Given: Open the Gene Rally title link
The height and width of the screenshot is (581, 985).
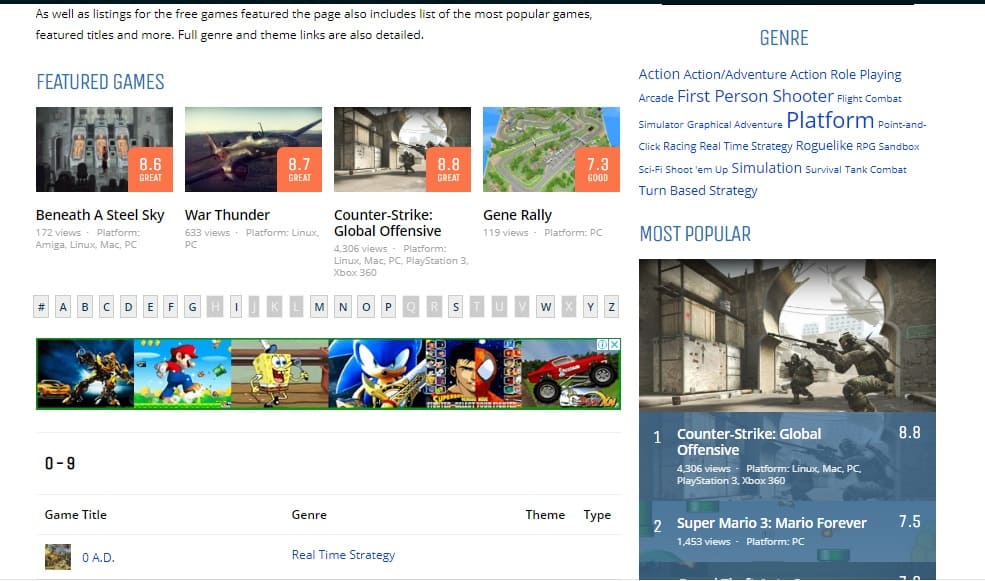Looking at the screenshot, I should (518, 215).
